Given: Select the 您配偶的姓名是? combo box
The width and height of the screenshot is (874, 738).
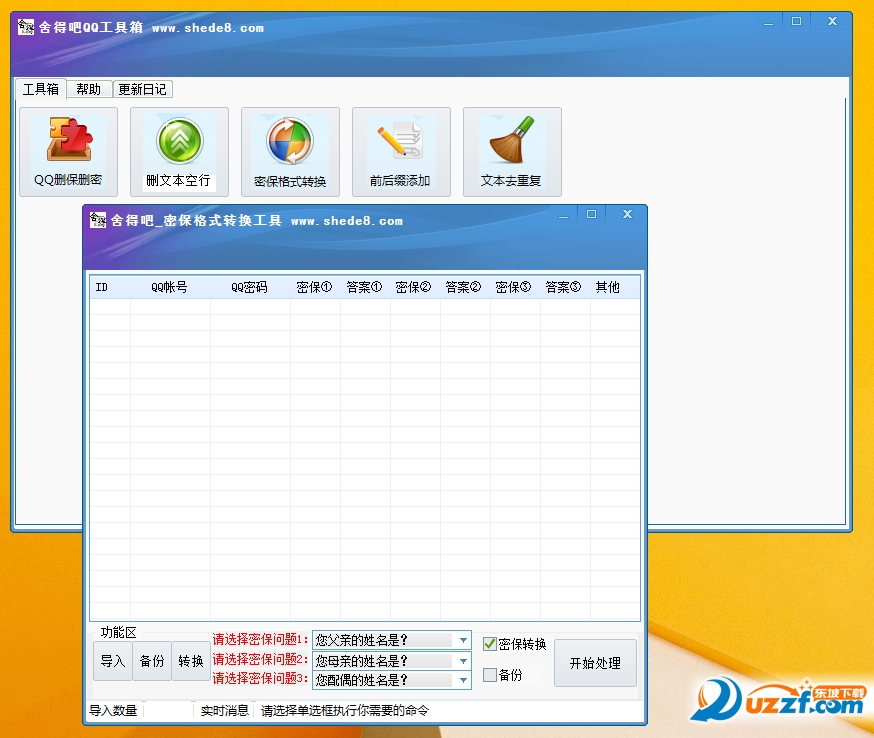Looking at the screenshot, I should 392,680.
